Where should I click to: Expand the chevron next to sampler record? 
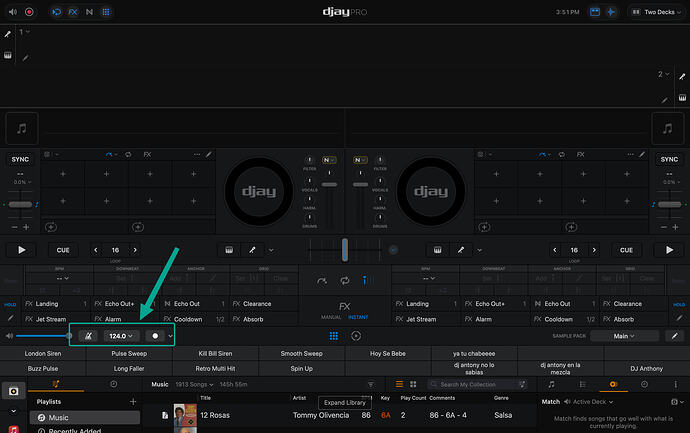(170, 336)
